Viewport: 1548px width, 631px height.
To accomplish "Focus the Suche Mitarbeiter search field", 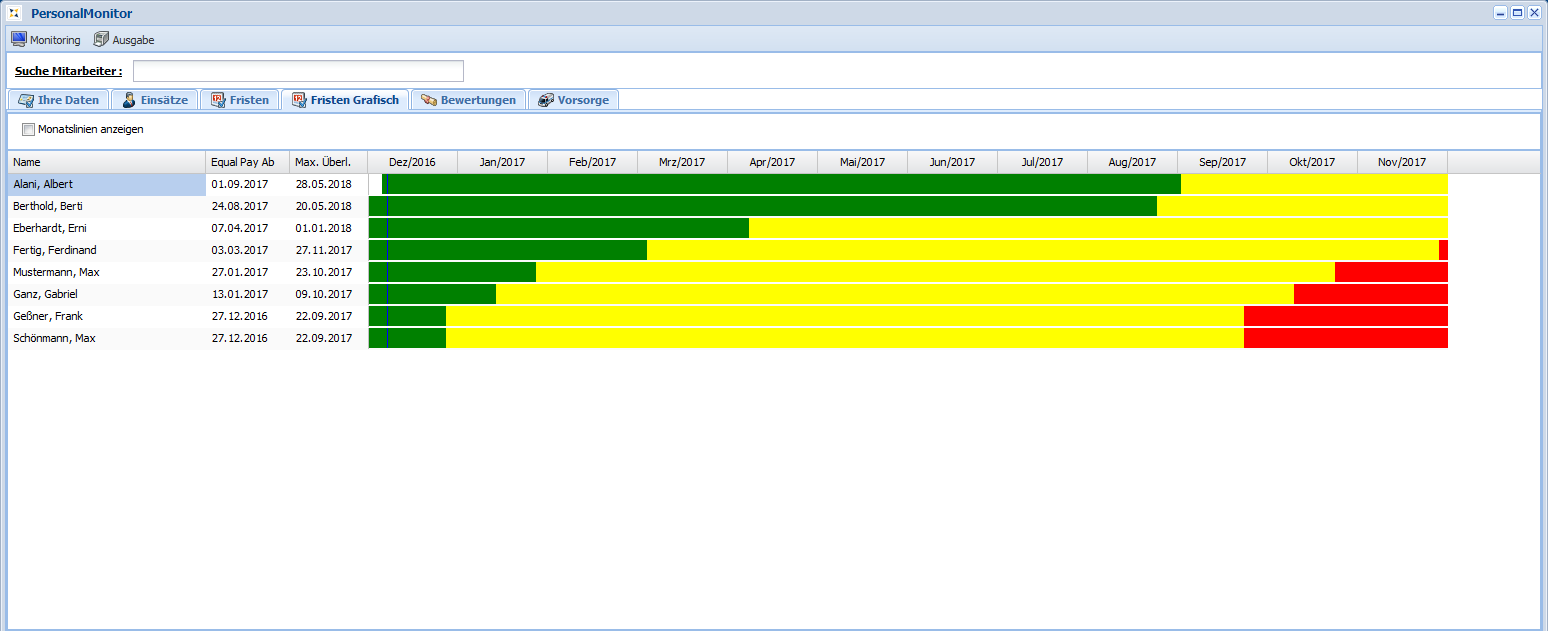I will (x=298, y=71).
